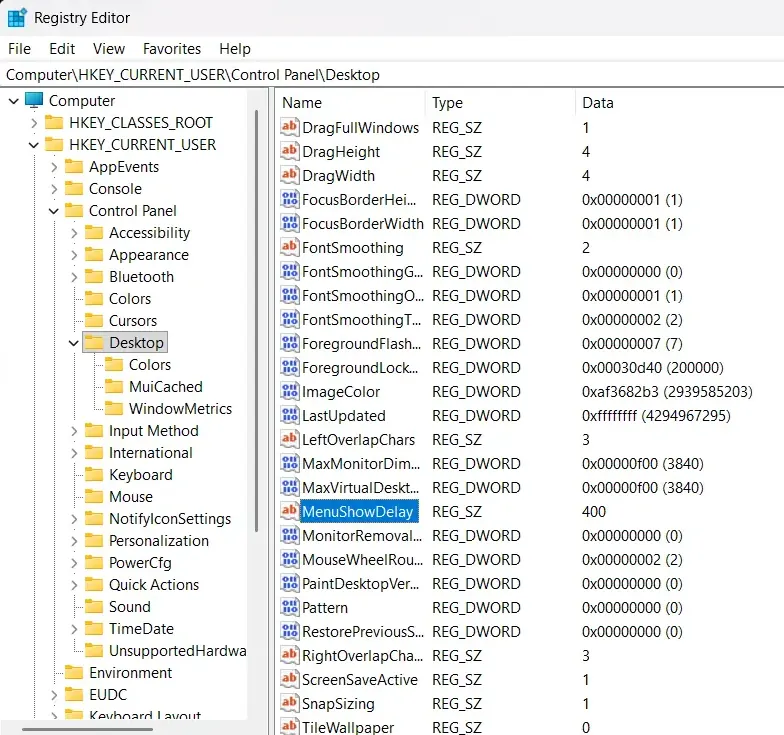Open the View menu
Viewport: 784px width, 735px height.
pos(108,49)
